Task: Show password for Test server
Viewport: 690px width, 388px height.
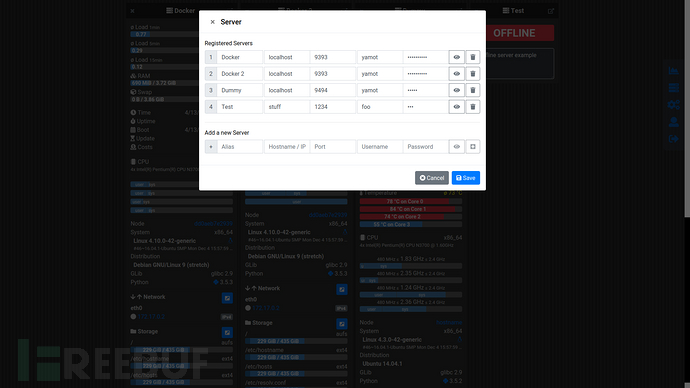Action: pos(456,106)
